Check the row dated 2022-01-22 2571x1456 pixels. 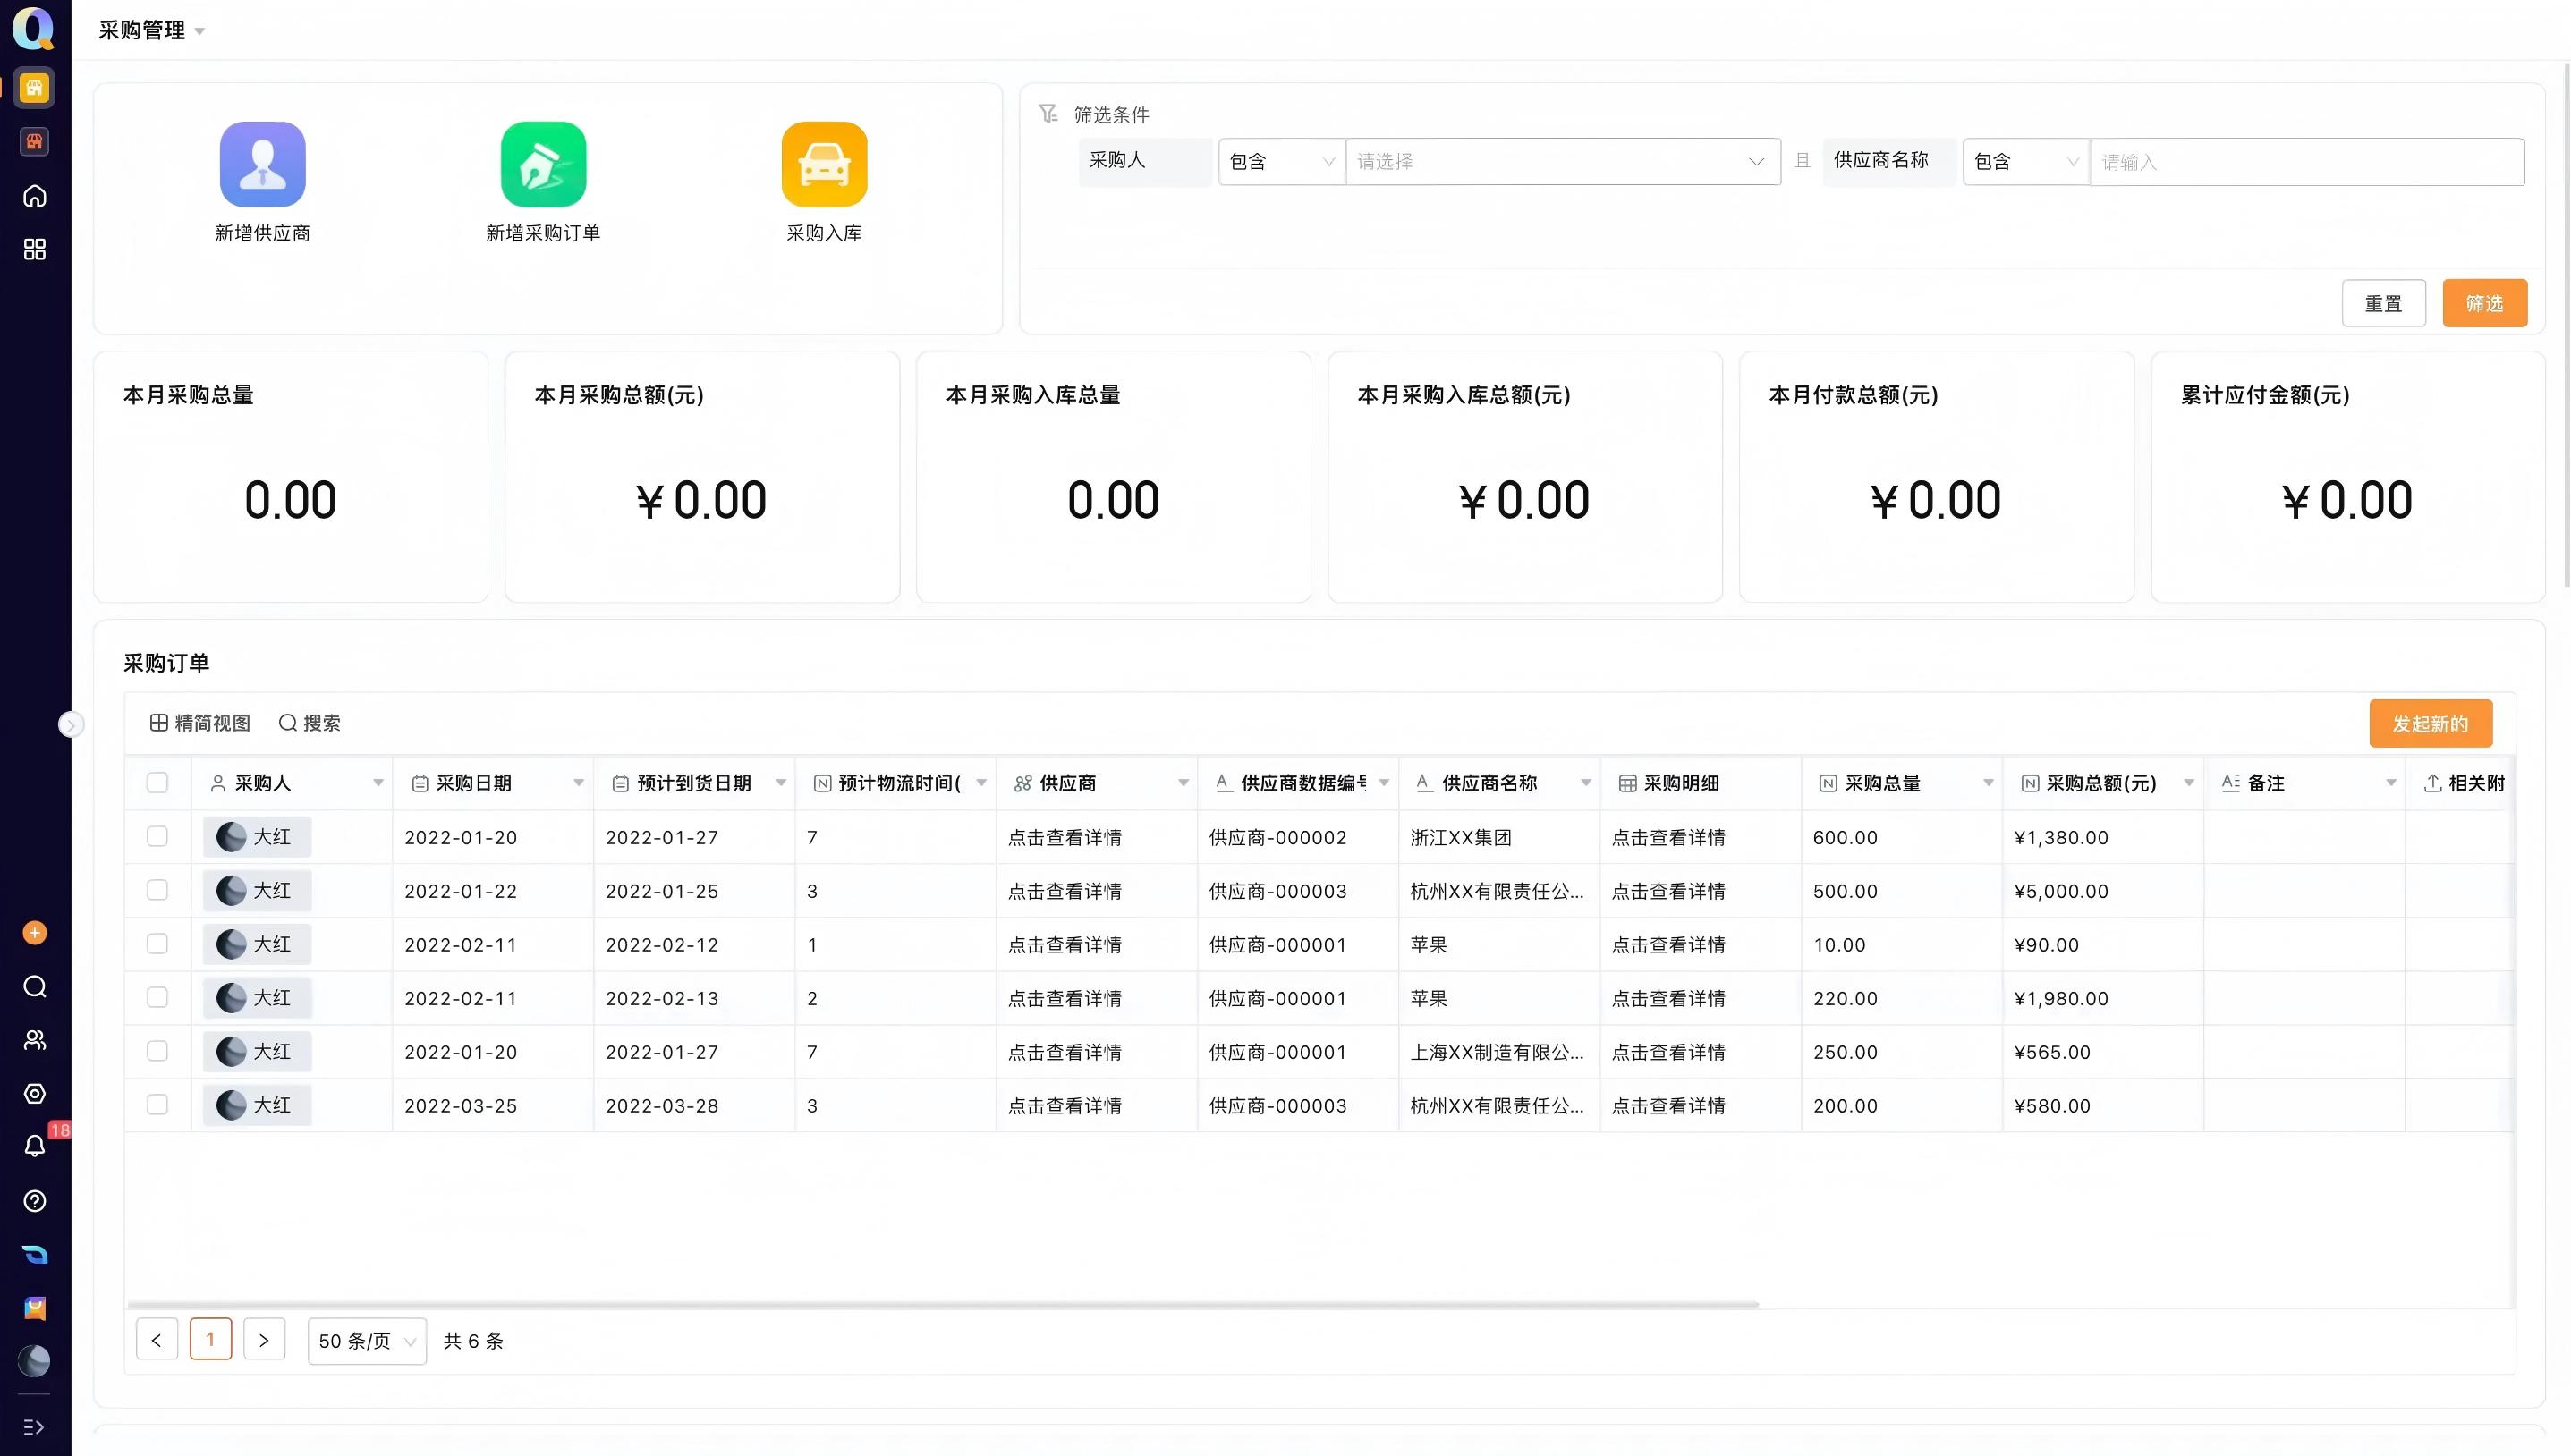point(157,890)
